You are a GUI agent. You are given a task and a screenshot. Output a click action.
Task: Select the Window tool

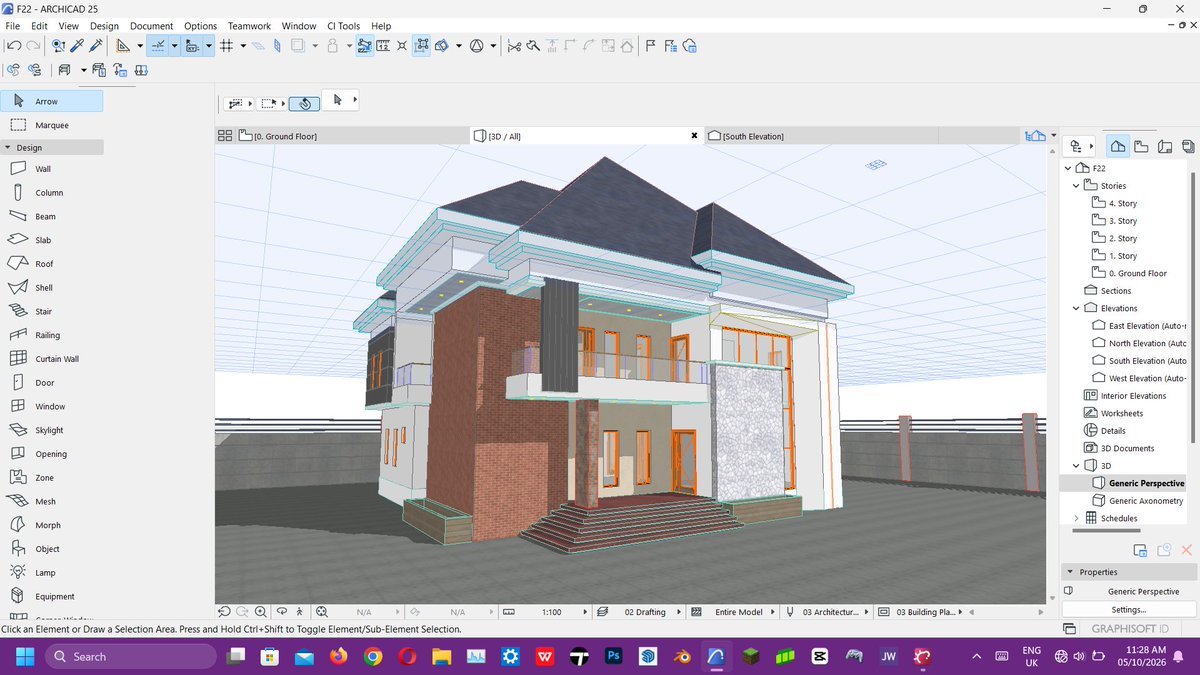click(52, 407)
